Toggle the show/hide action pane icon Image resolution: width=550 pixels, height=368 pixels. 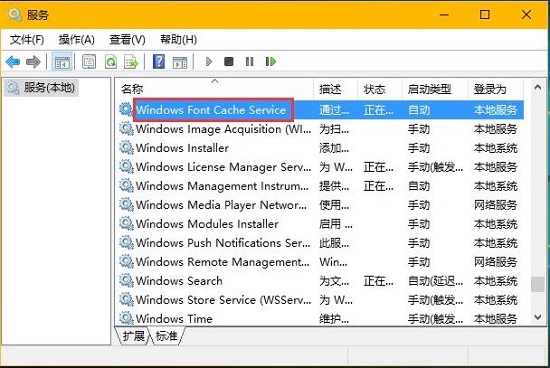point(180,62)
